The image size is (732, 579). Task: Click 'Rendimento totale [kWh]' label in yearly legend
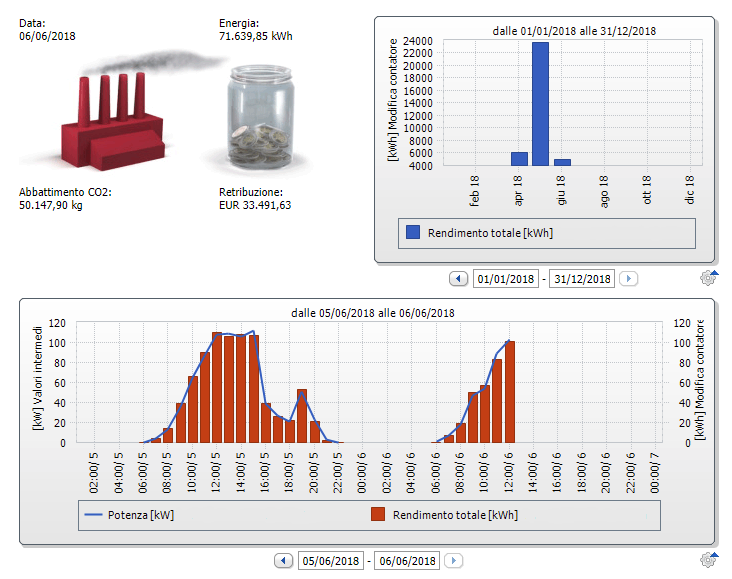pos(490,233)
